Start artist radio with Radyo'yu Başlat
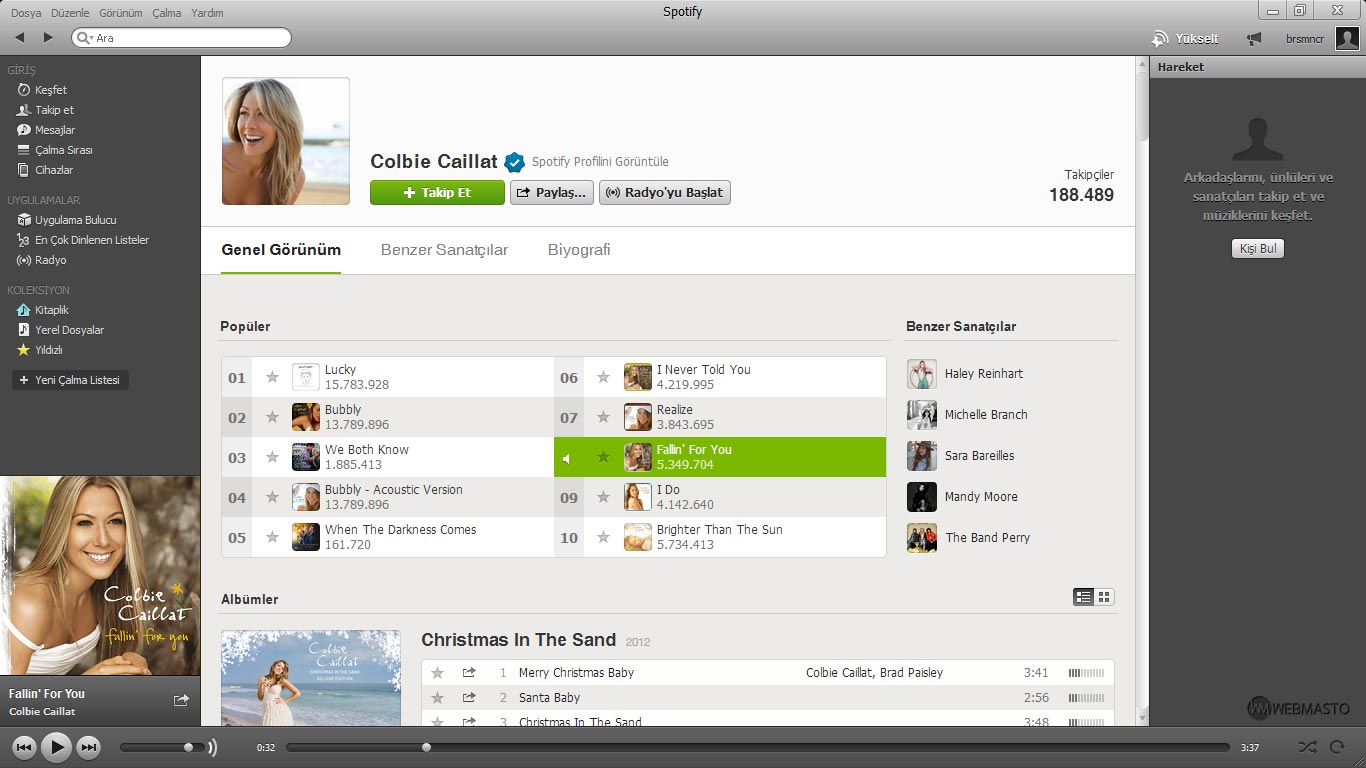Screen dimensions: 1366x768 click(665, 192)
